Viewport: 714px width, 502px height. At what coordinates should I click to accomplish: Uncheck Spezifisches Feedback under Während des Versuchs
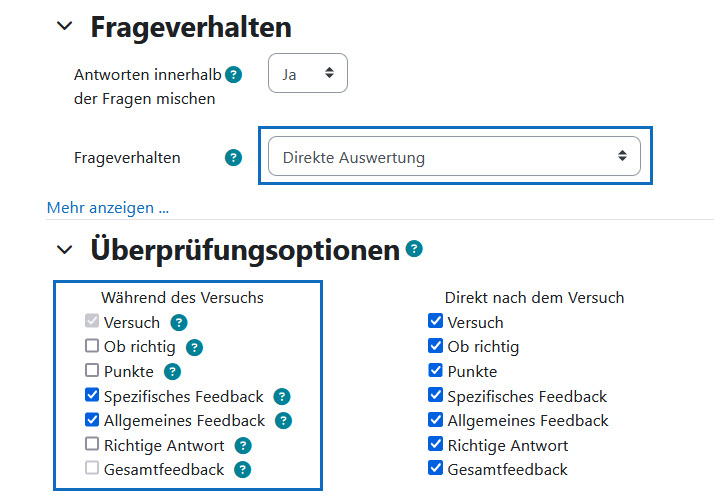[x=92, y=395]
